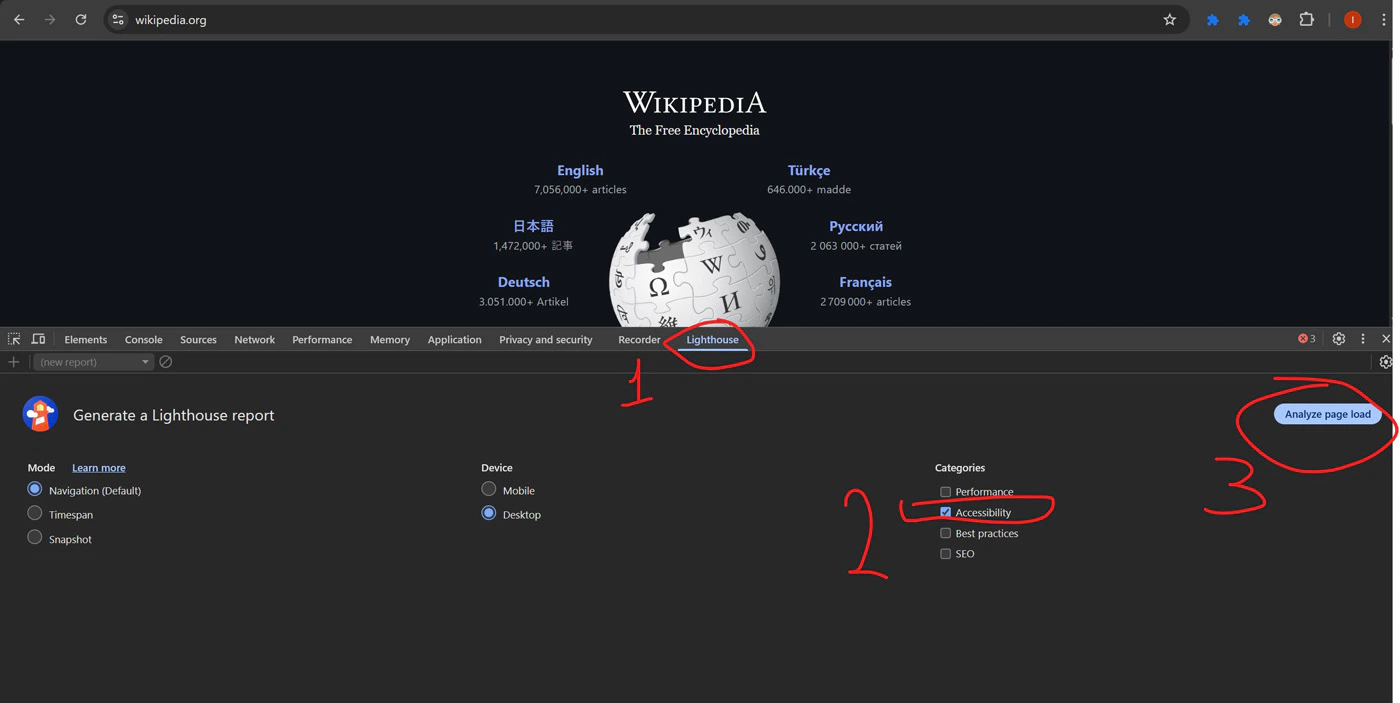The height and width of the screenshot is (703, 1400).
Task: Enable the Performance category checkbox
Action: [x=945, y=492]
